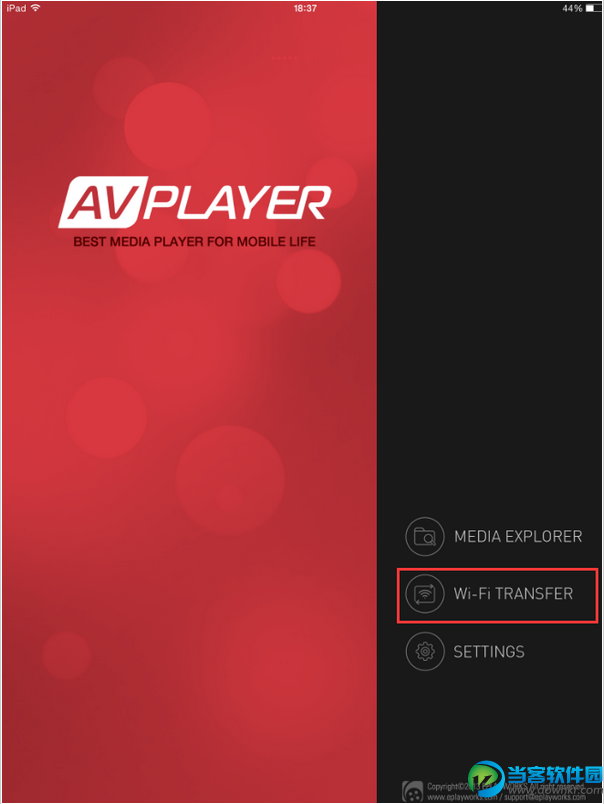Tap the BEST MEDIA PLAYER FOR MOBILE LIFE tagline

pos(194,242)
